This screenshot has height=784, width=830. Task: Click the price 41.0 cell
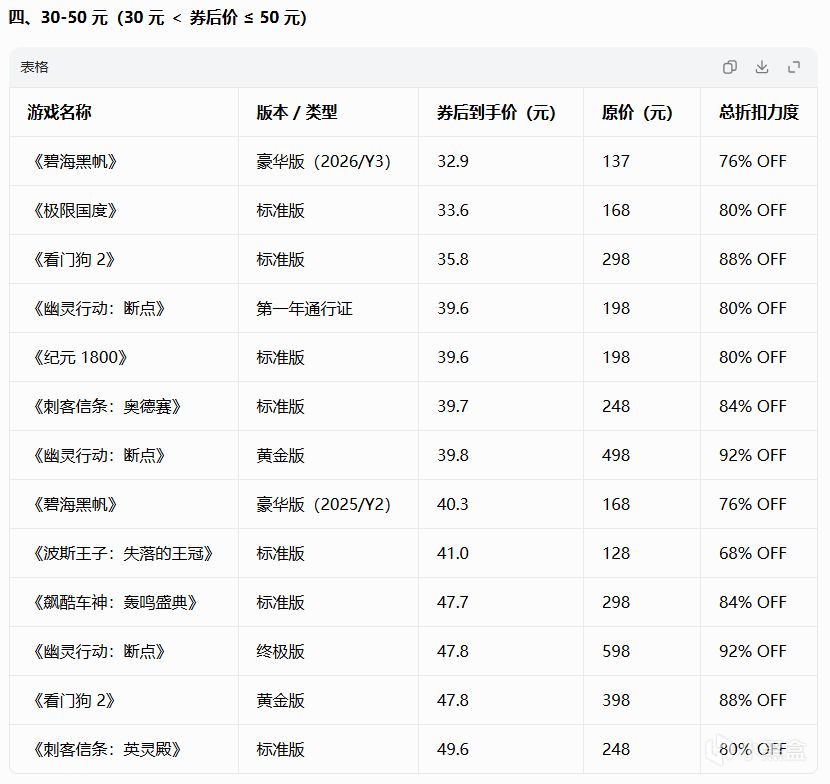pos(453,553)
